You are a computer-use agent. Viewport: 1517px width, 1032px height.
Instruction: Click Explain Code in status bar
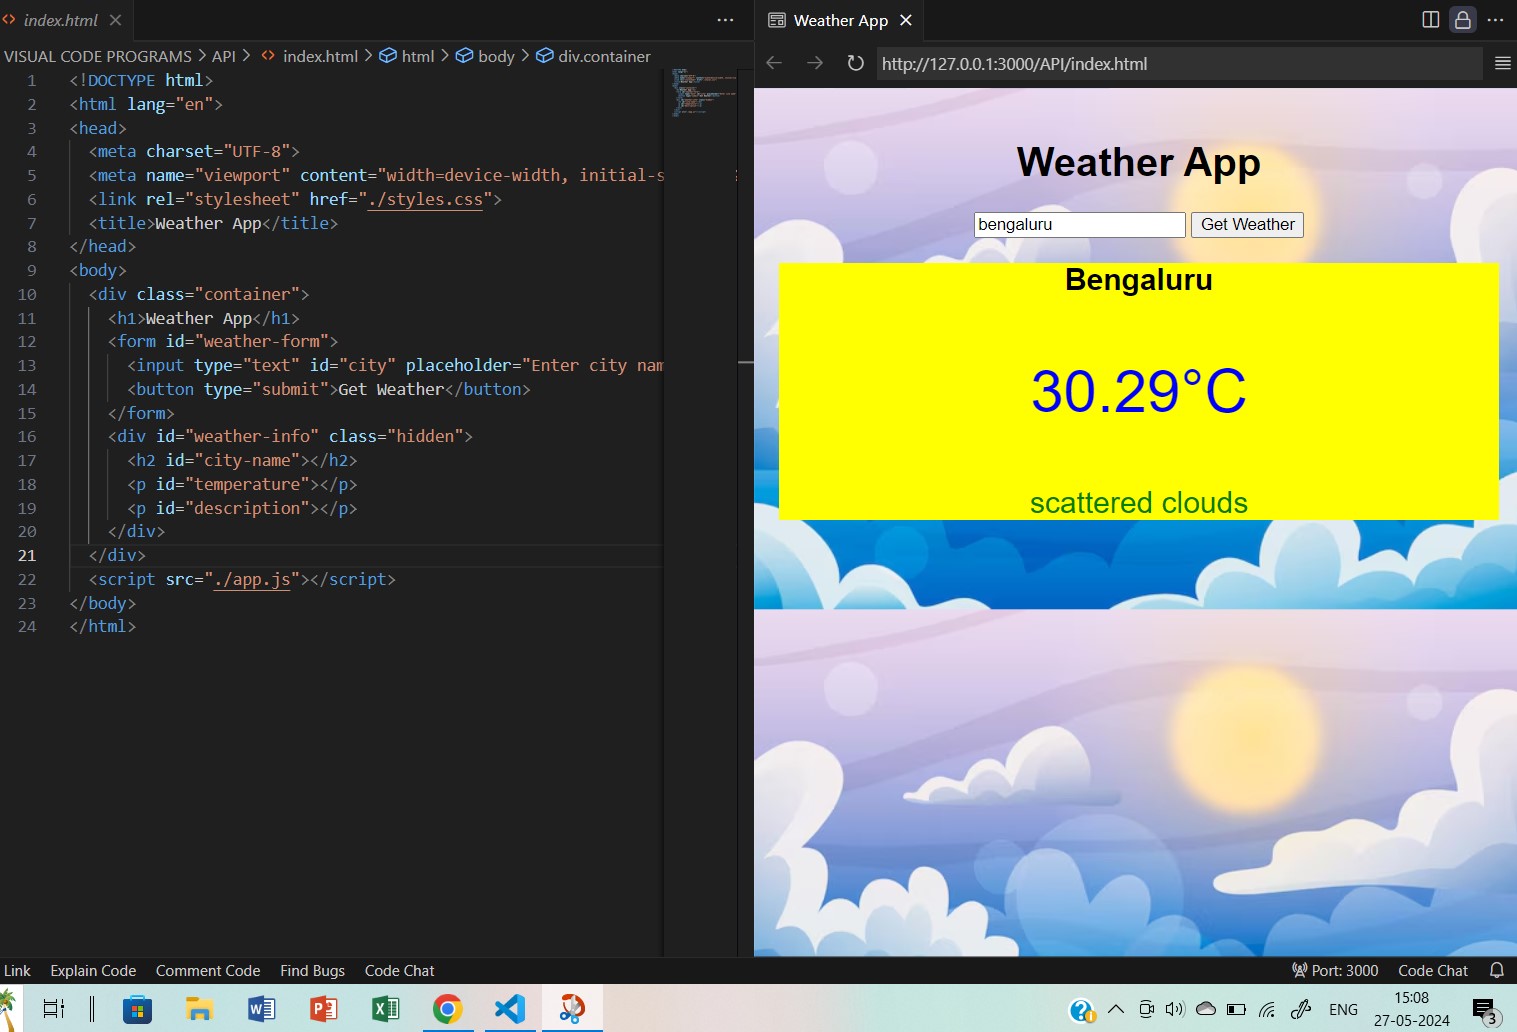point(93,970)
